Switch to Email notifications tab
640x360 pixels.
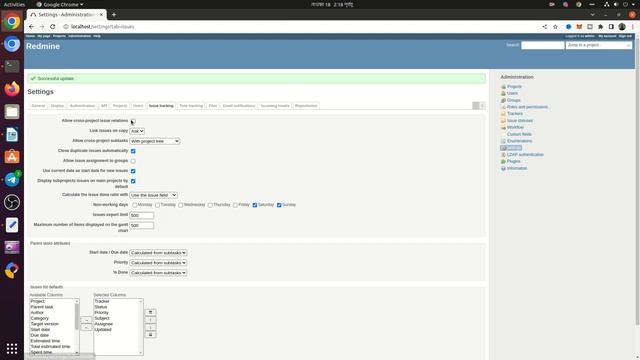(239, 106)
